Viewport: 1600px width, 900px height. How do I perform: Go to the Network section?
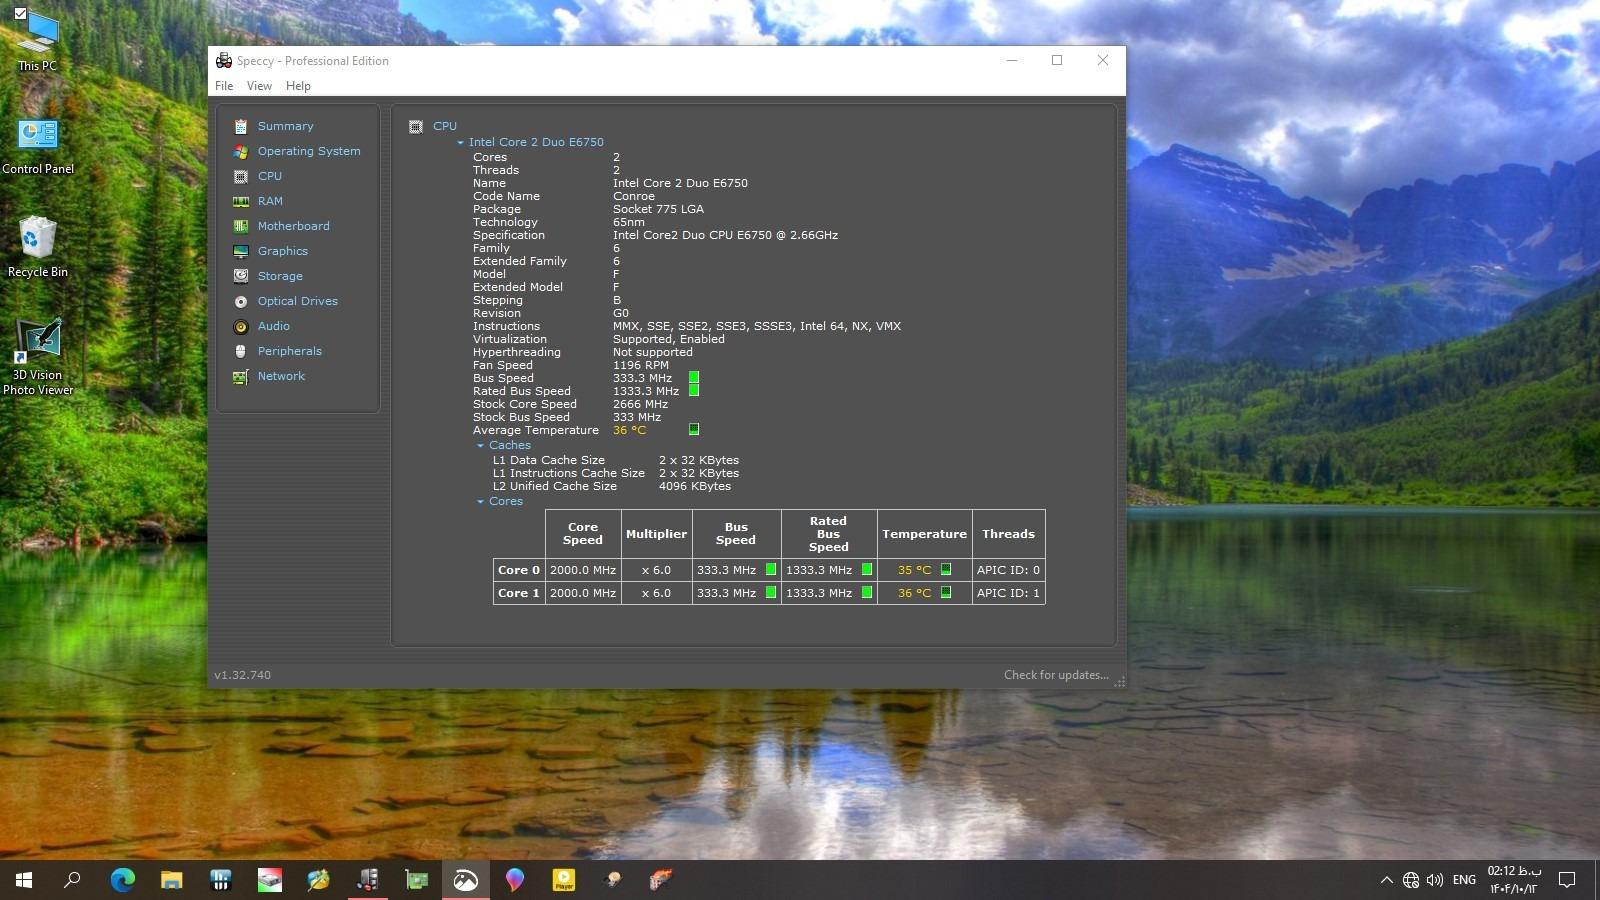point(281,376)
